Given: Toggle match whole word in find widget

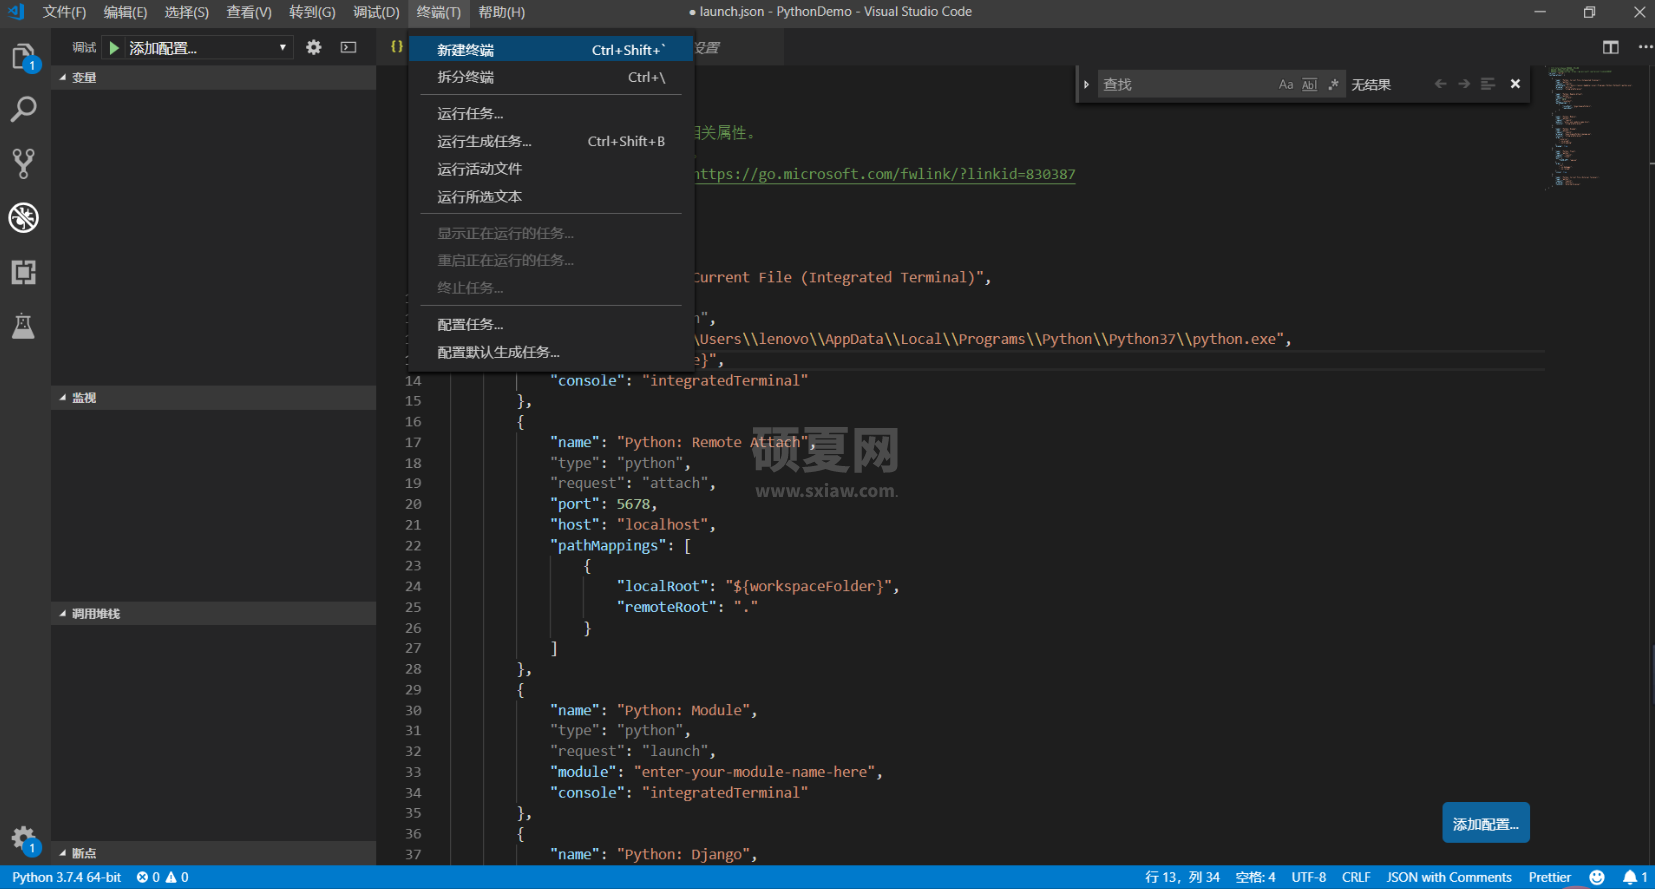Looking at the screenshot, I should click(x=1309, y=85).
